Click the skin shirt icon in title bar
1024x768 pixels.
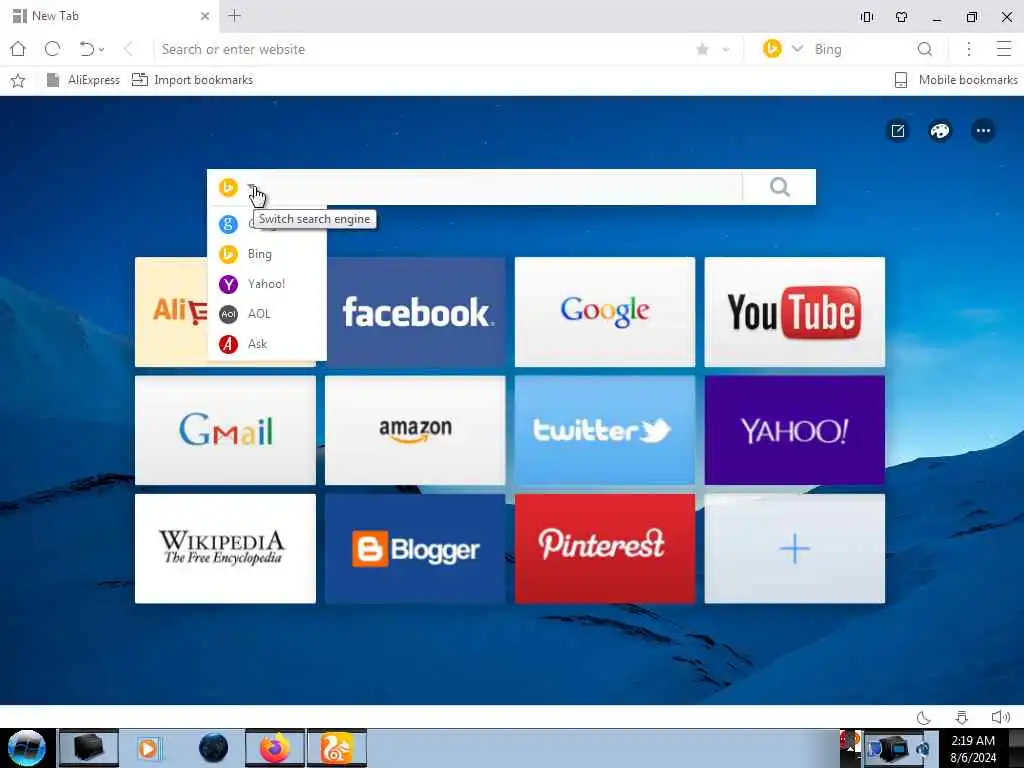[901, 17]
